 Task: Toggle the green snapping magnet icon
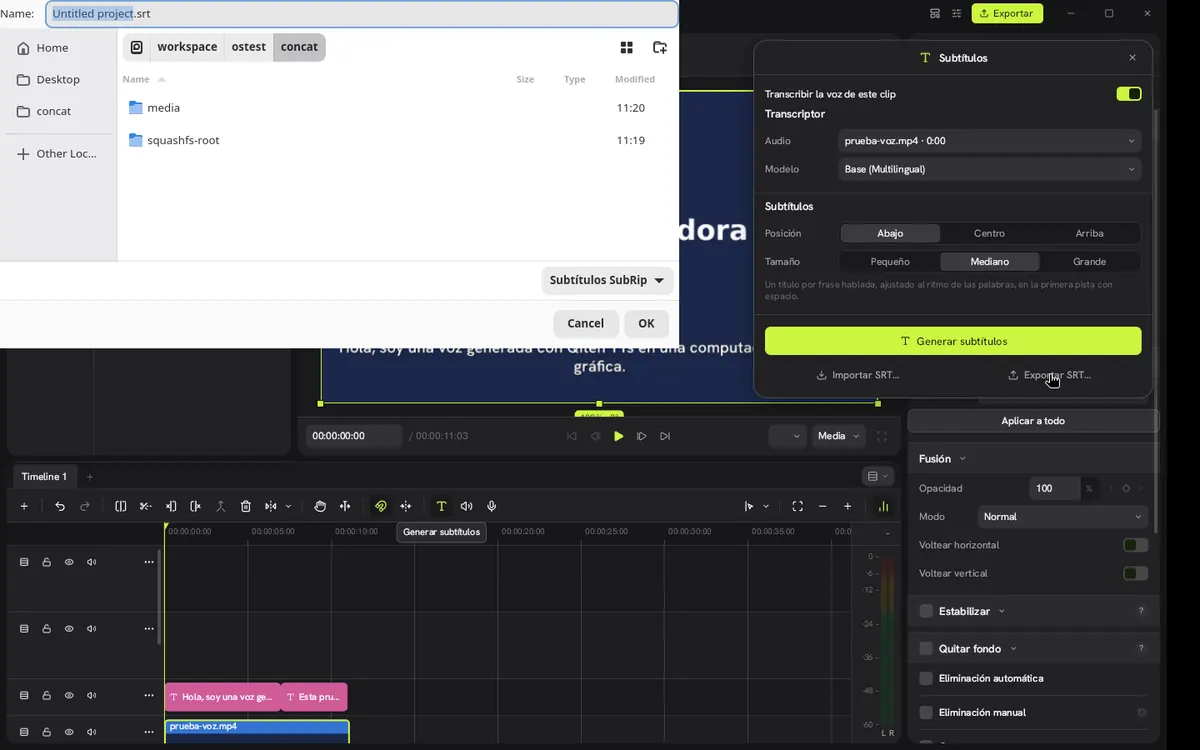point(380,506)
